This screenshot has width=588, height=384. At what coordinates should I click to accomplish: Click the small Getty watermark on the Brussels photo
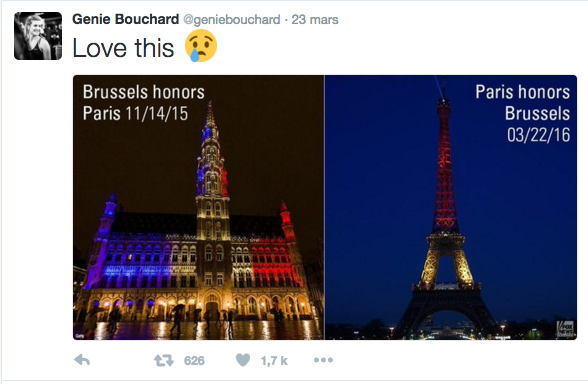pos(79,336)
